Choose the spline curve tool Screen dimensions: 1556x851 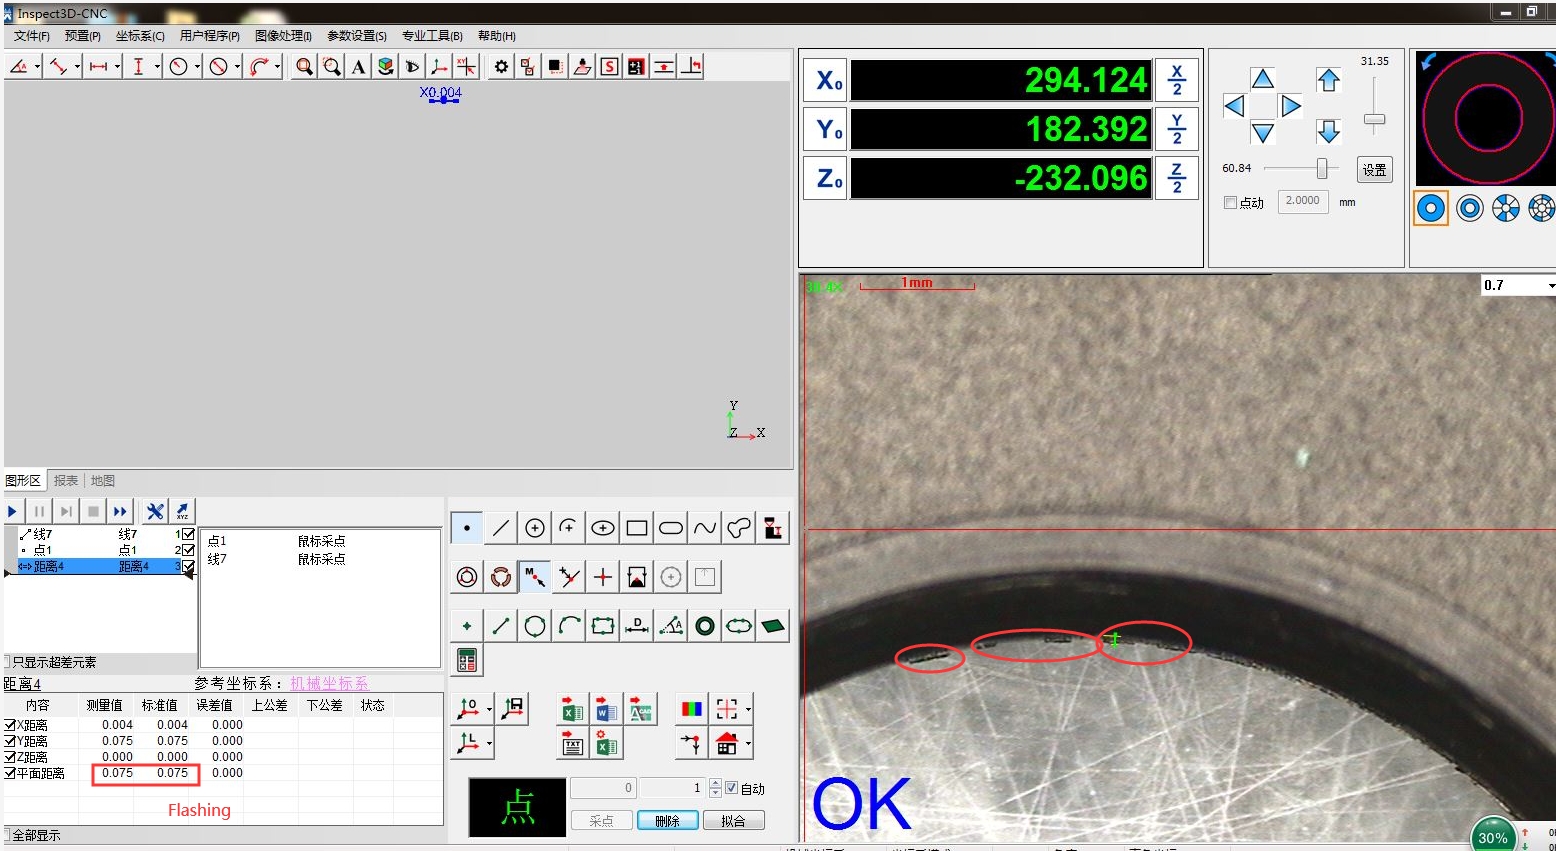point(705,528)
